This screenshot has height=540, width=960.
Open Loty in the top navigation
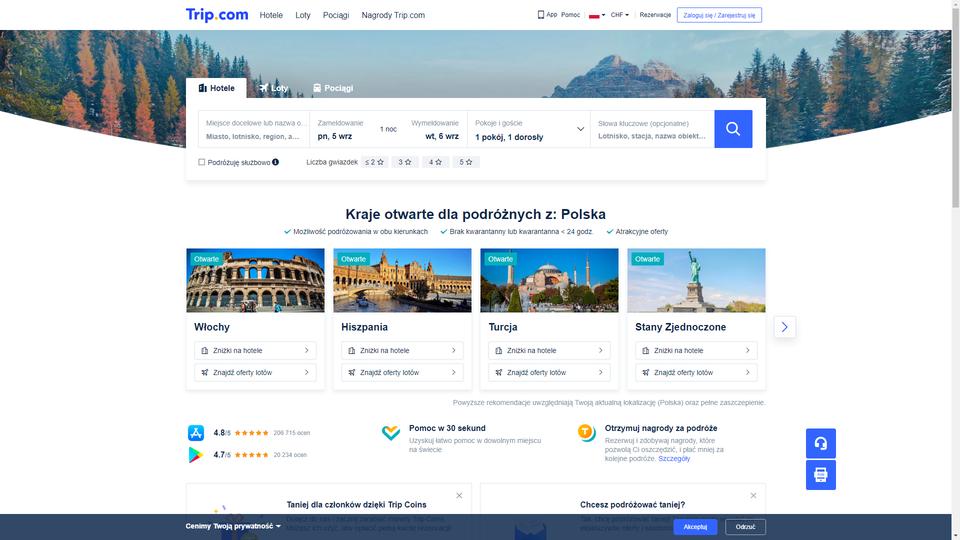click(x=302, y=15)
